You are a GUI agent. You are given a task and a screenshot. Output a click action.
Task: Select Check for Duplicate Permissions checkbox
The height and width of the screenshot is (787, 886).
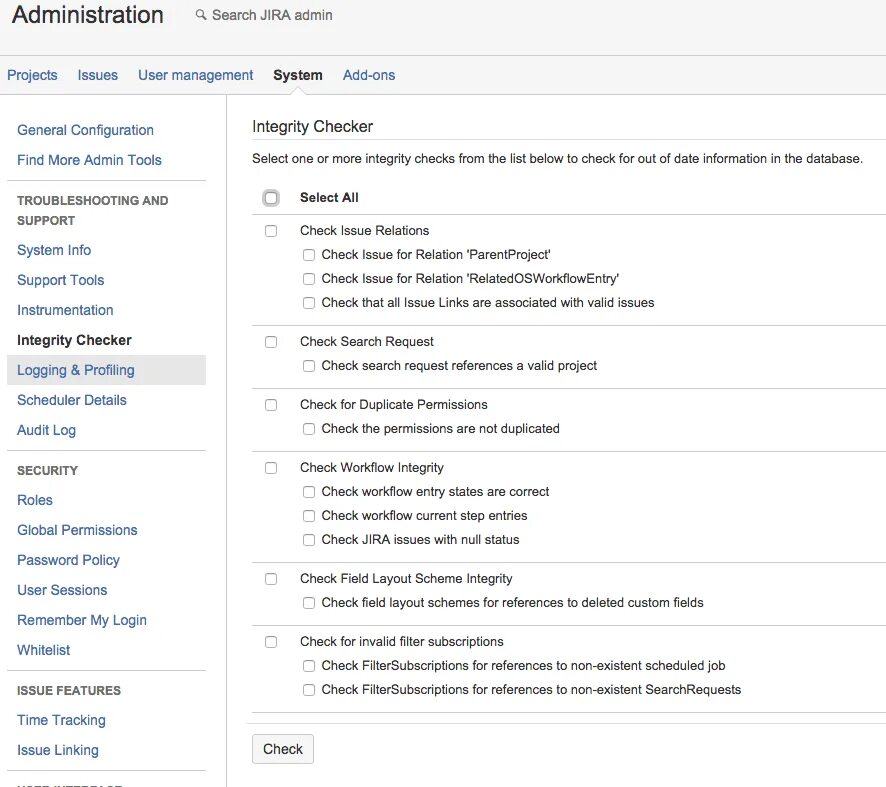tap(271, 405)
